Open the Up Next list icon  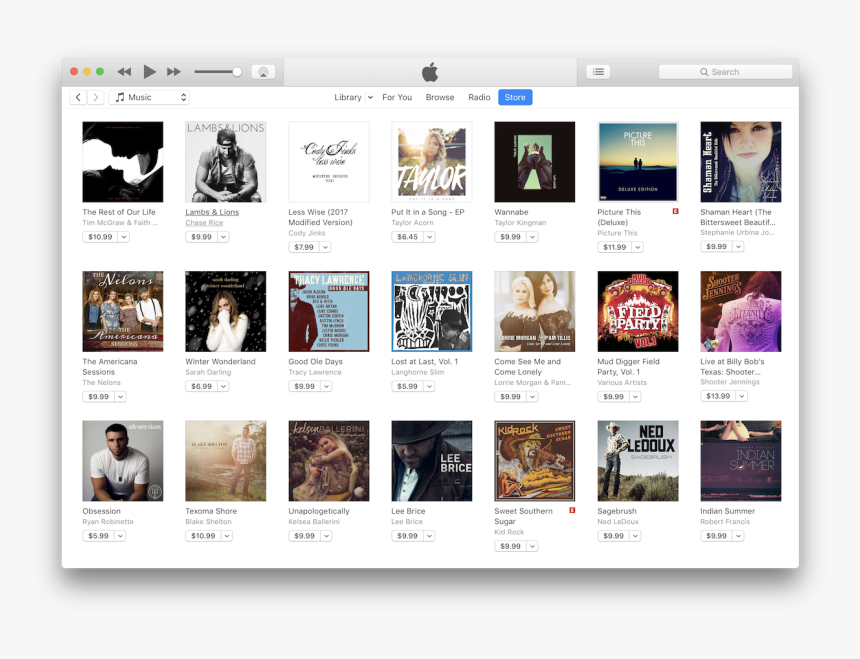(x=597, y=71)
